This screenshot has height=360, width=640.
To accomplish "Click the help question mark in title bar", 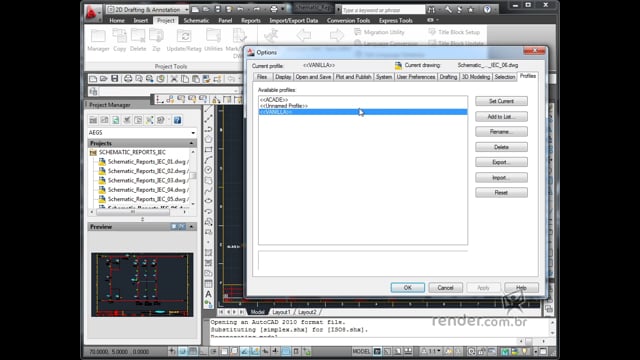I will pyautogui.click(x=487, y=9).
